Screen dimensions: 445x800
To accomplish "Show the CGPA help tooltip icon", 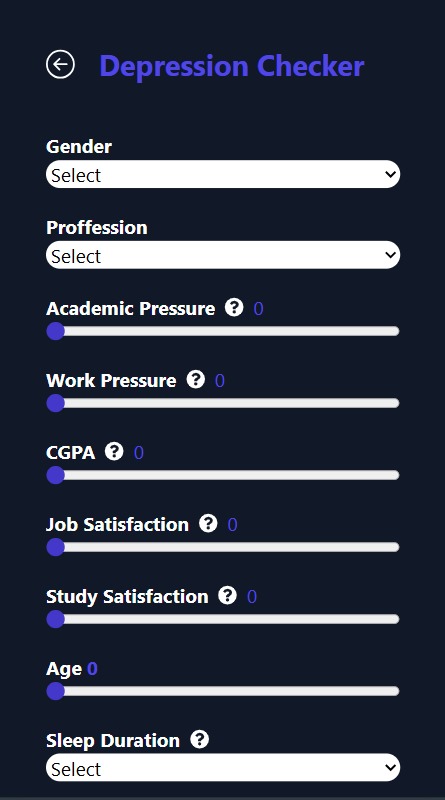I will click(x=114, y=451).
